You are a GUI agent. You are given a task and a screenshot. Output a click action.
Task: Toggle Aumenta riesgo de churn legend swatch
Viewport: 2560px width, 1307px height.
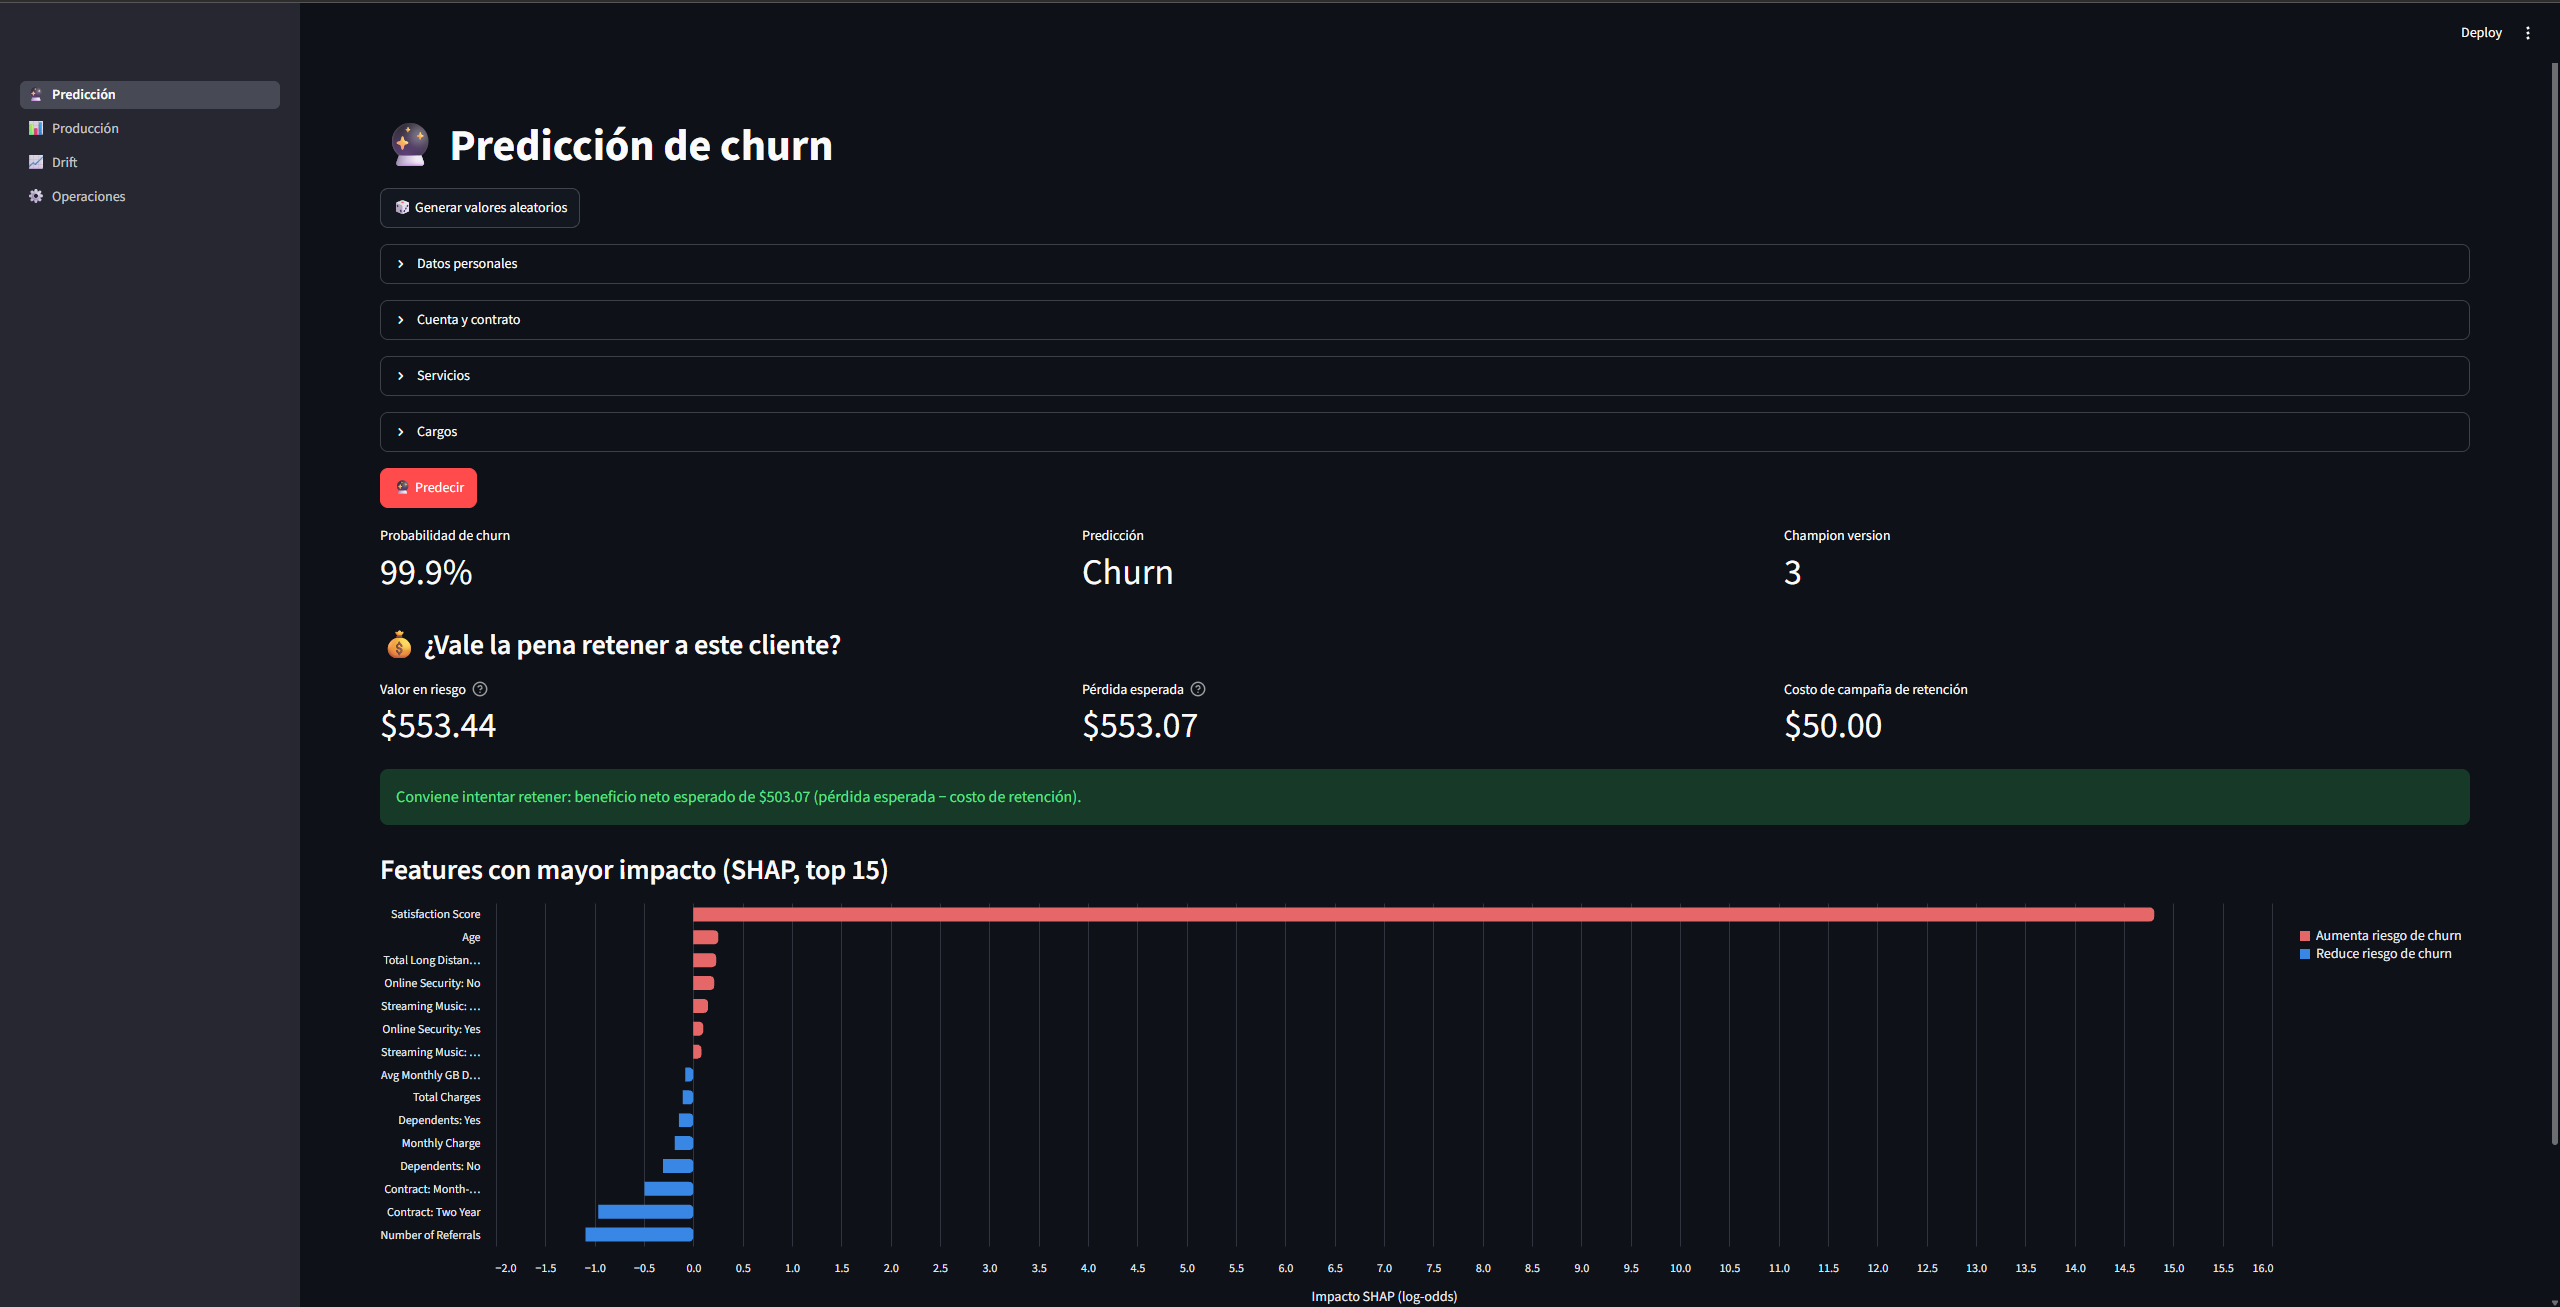click(2305, 936)
